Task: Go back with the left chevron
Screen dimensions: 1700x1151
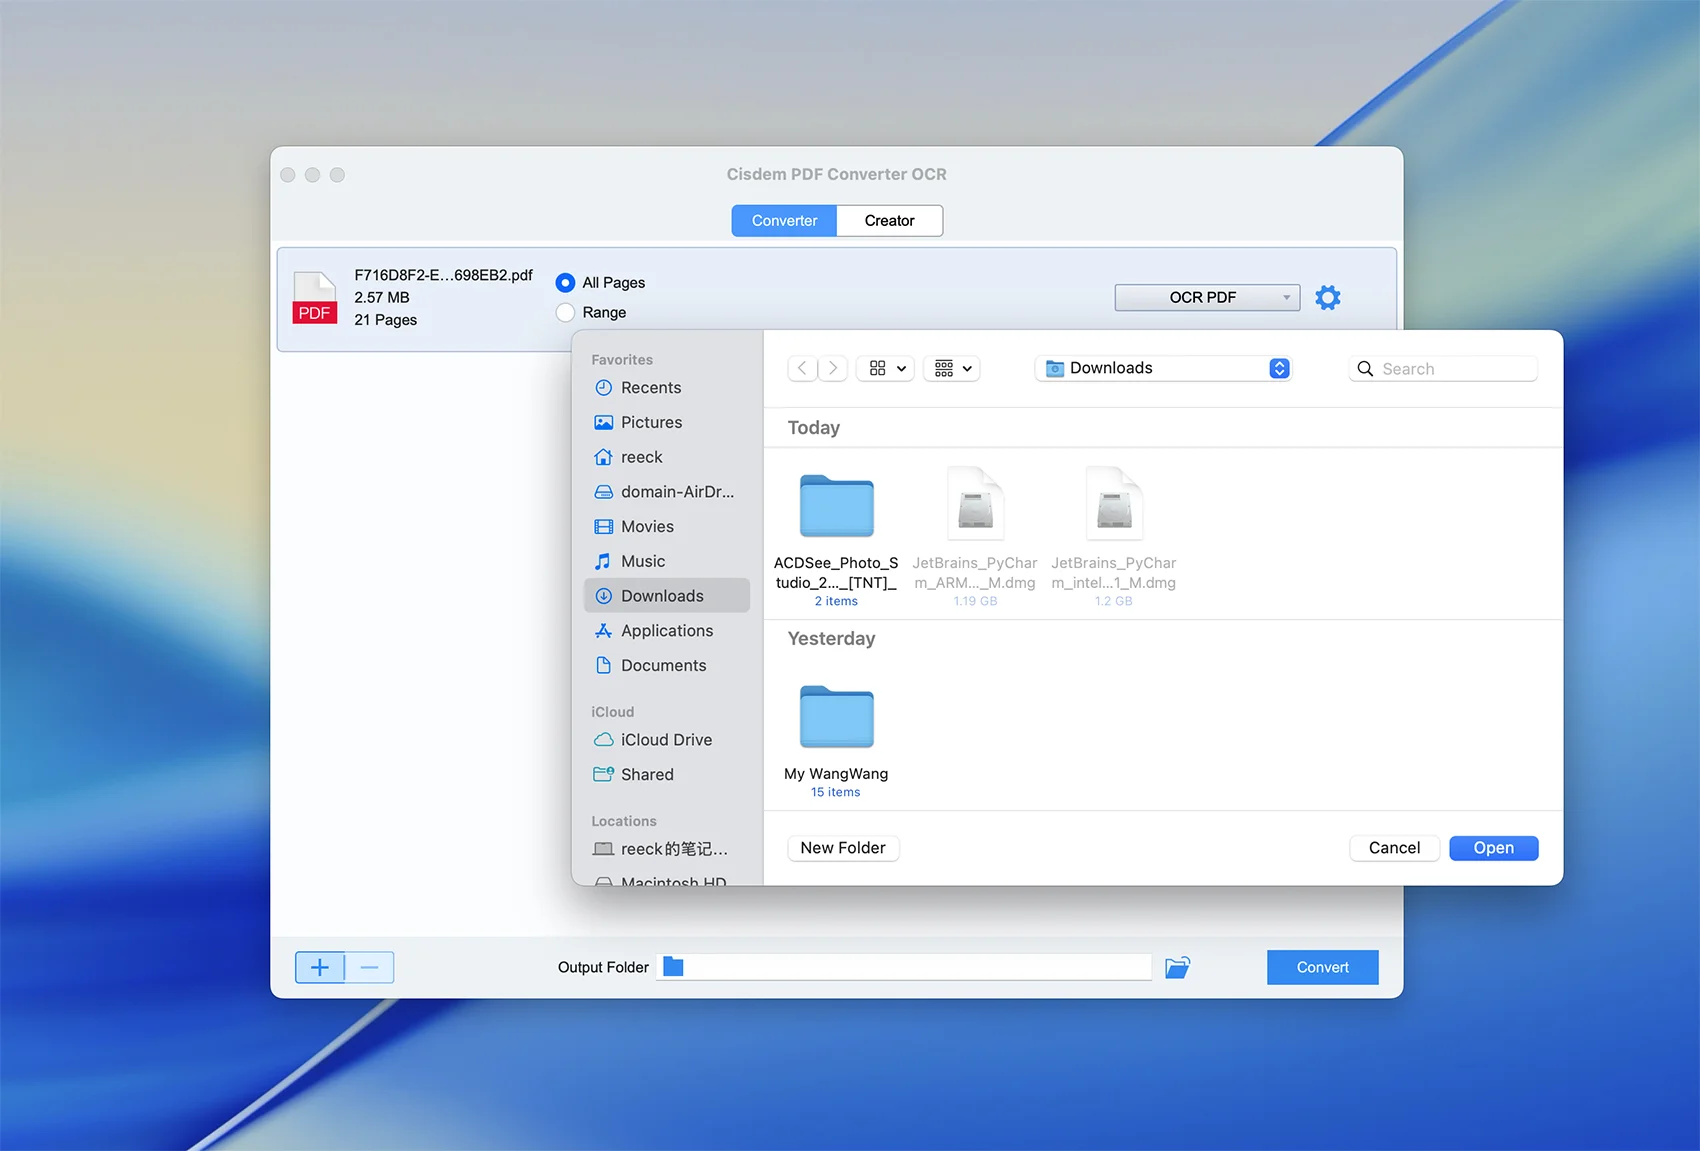Action: pos(802,368)
